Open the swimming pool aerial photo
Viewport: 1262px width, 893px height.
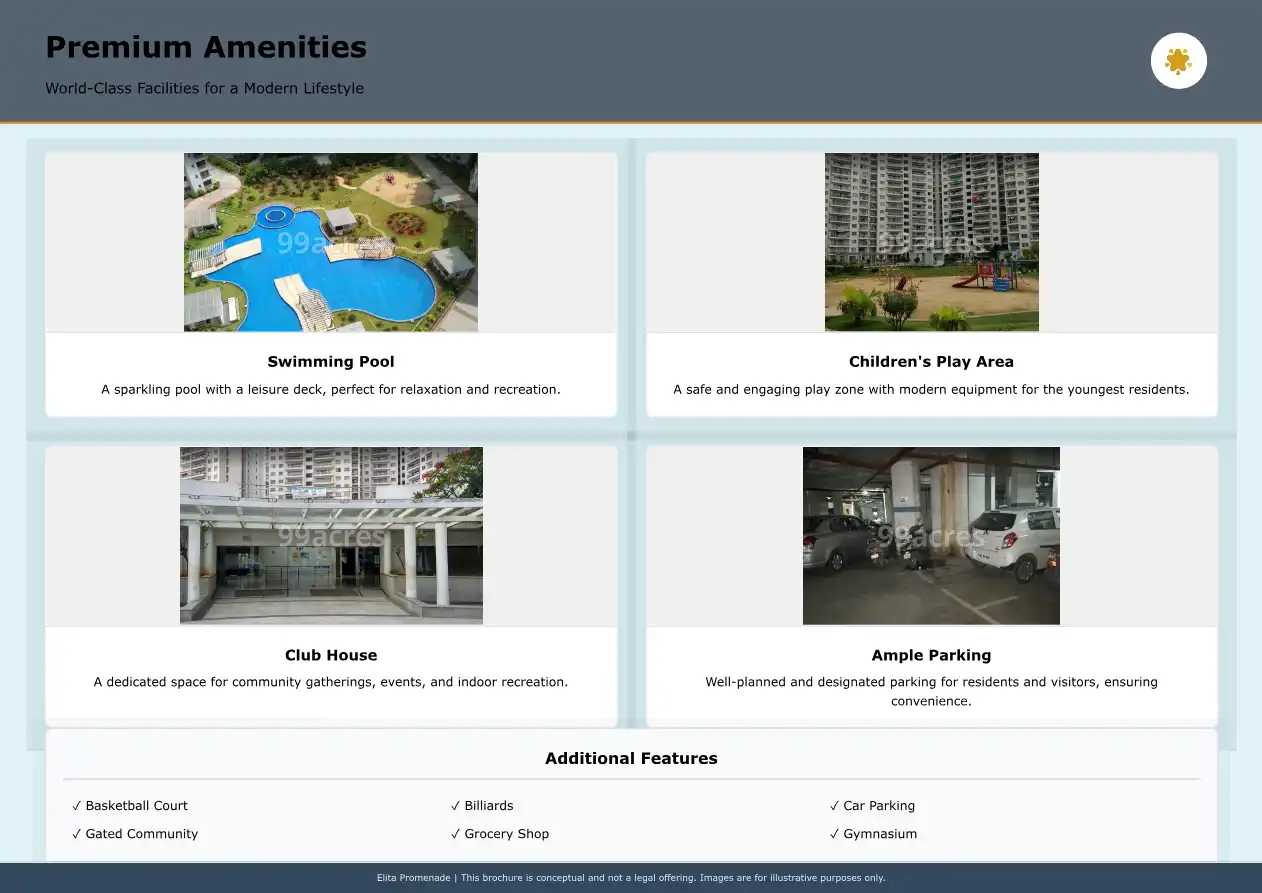pos(330,242)
